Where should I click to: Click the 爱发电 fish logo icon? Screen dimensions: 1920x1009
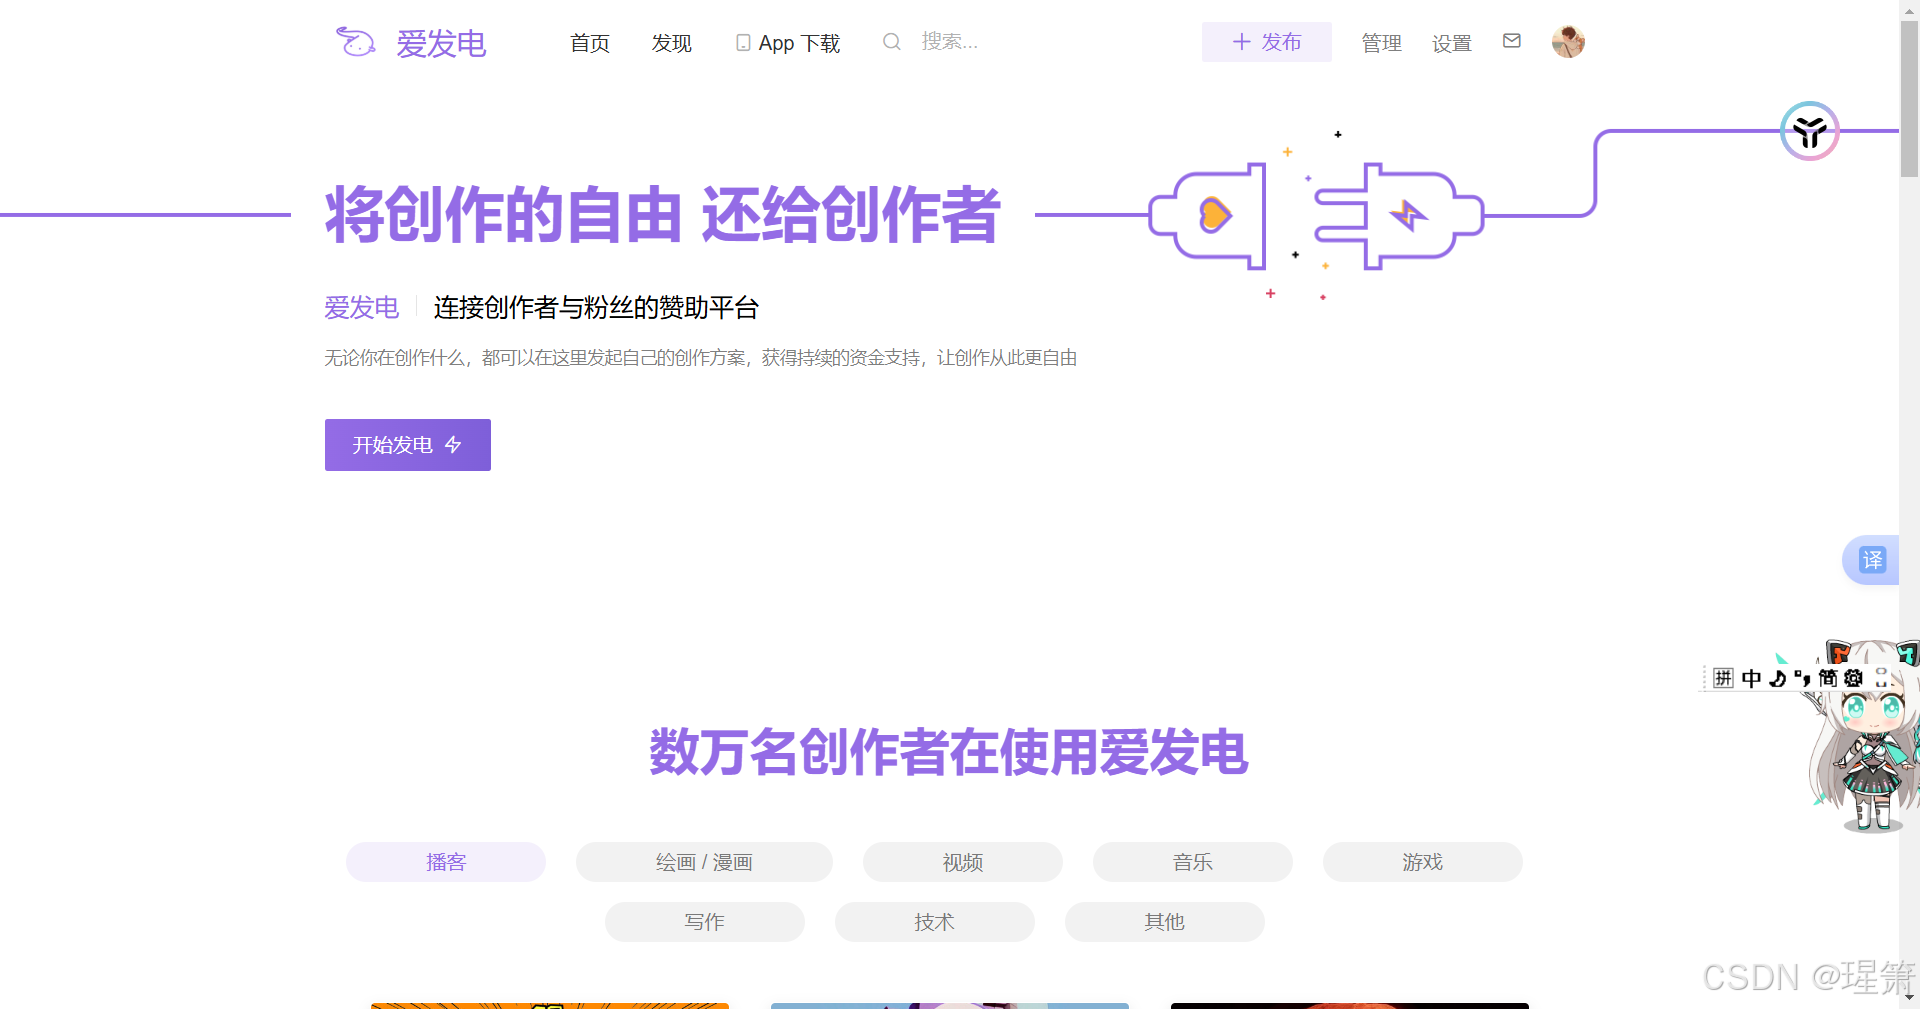click(x=355, y=42)
